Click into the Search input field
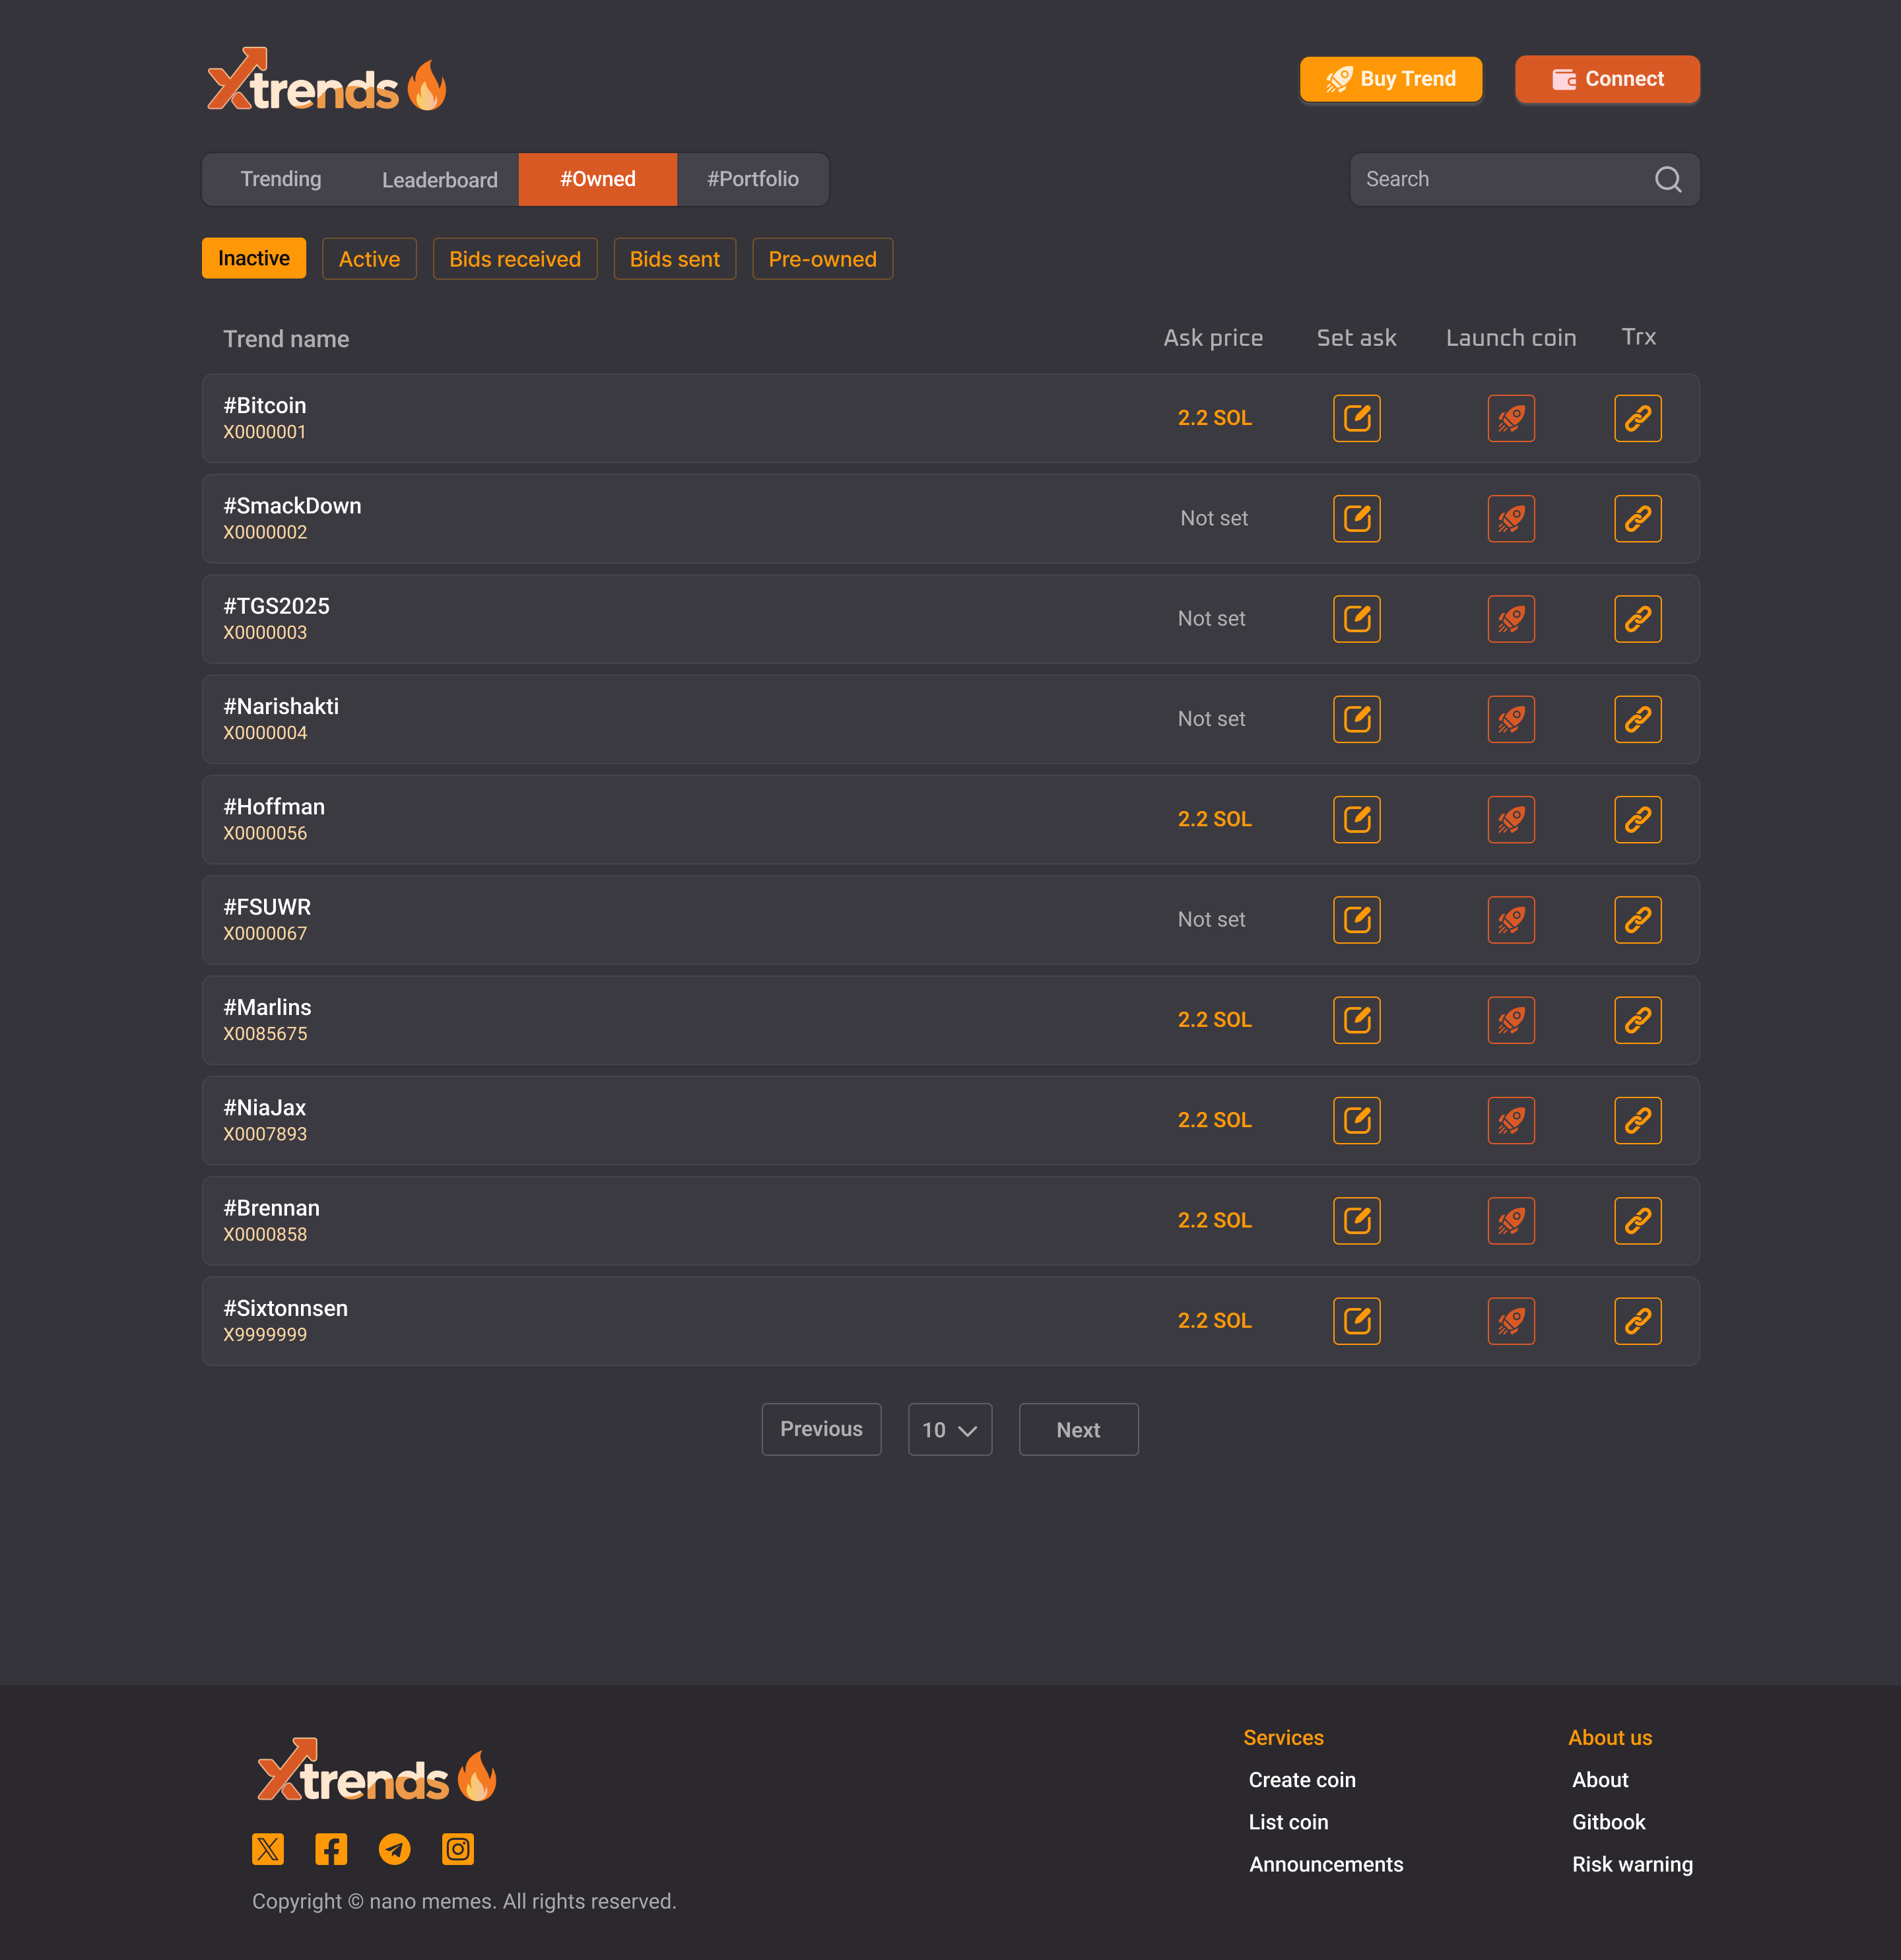The width and height of the screenshot is (1901, 1960). coord(1500,179)
